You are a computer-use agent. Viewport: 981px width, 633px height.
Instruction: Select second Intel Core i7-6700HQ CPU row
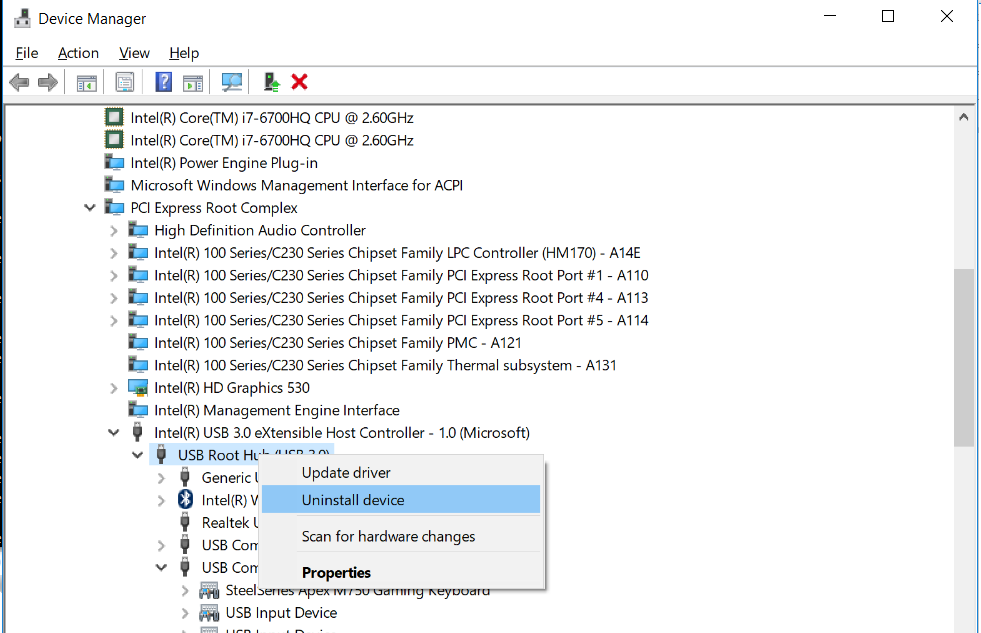pos(272,140)
